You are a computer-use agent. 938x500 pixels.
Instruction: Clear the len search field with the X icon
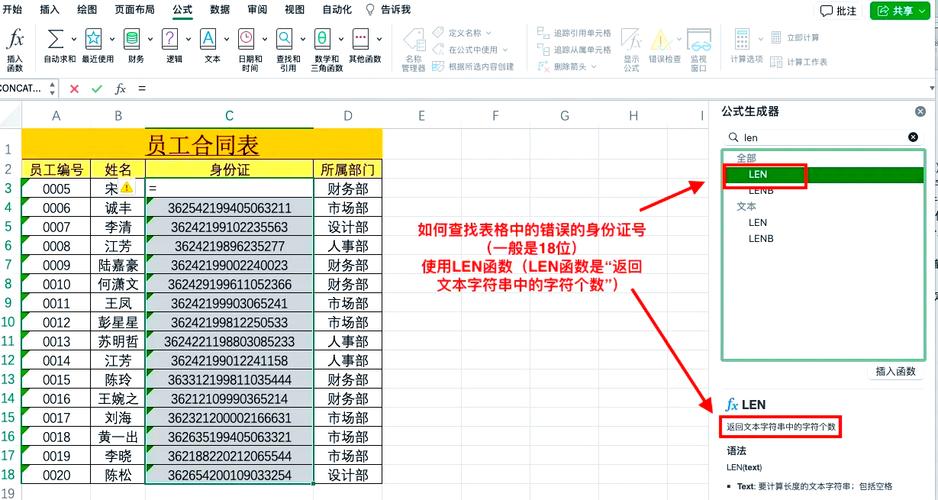[913, 137]
